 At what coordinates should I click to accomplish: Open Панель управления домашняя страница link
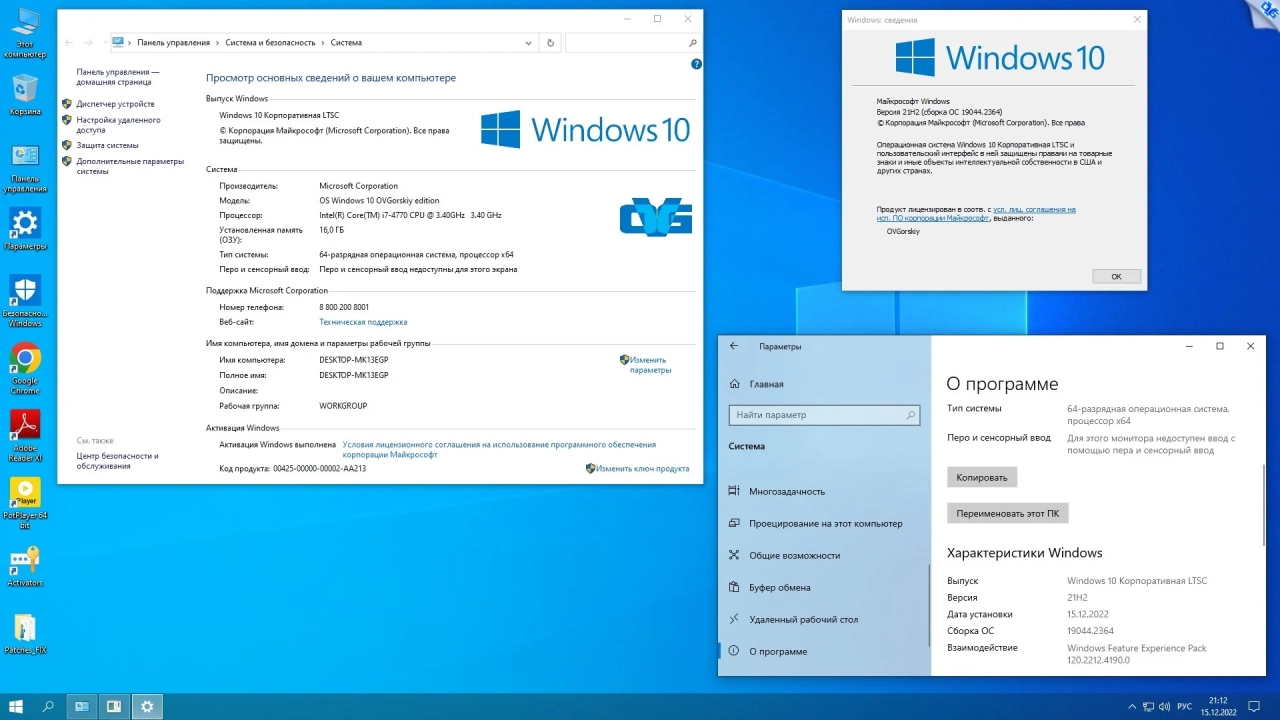118,77
